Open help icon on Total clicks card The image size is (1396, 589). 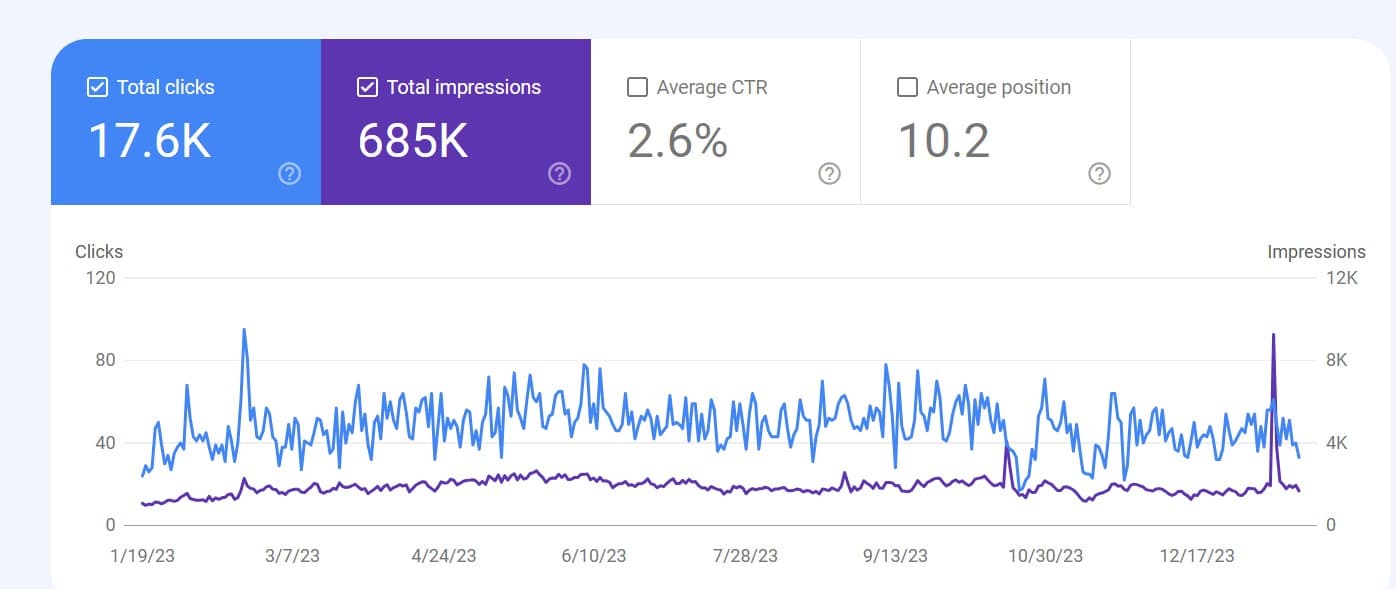pyautogui.click(x=289, y=175)
